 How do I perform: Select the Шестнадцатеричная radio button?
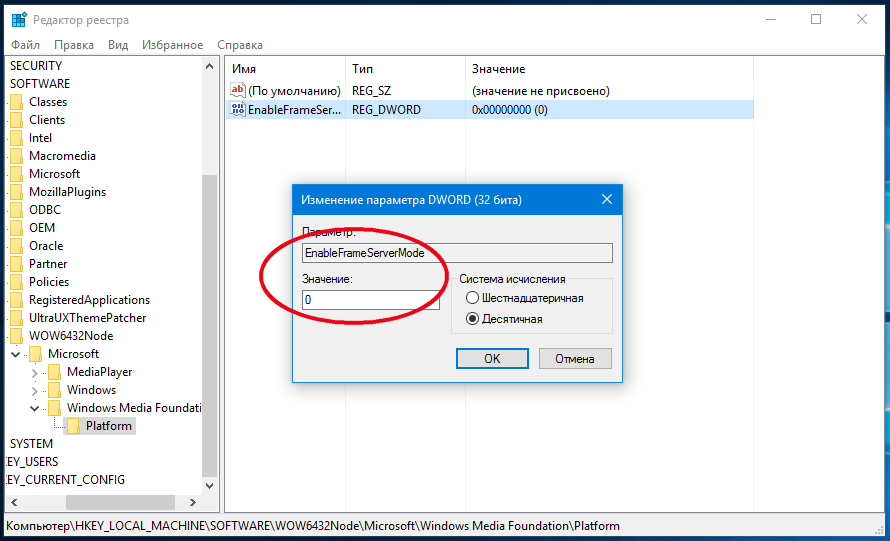tap(472, 298)
